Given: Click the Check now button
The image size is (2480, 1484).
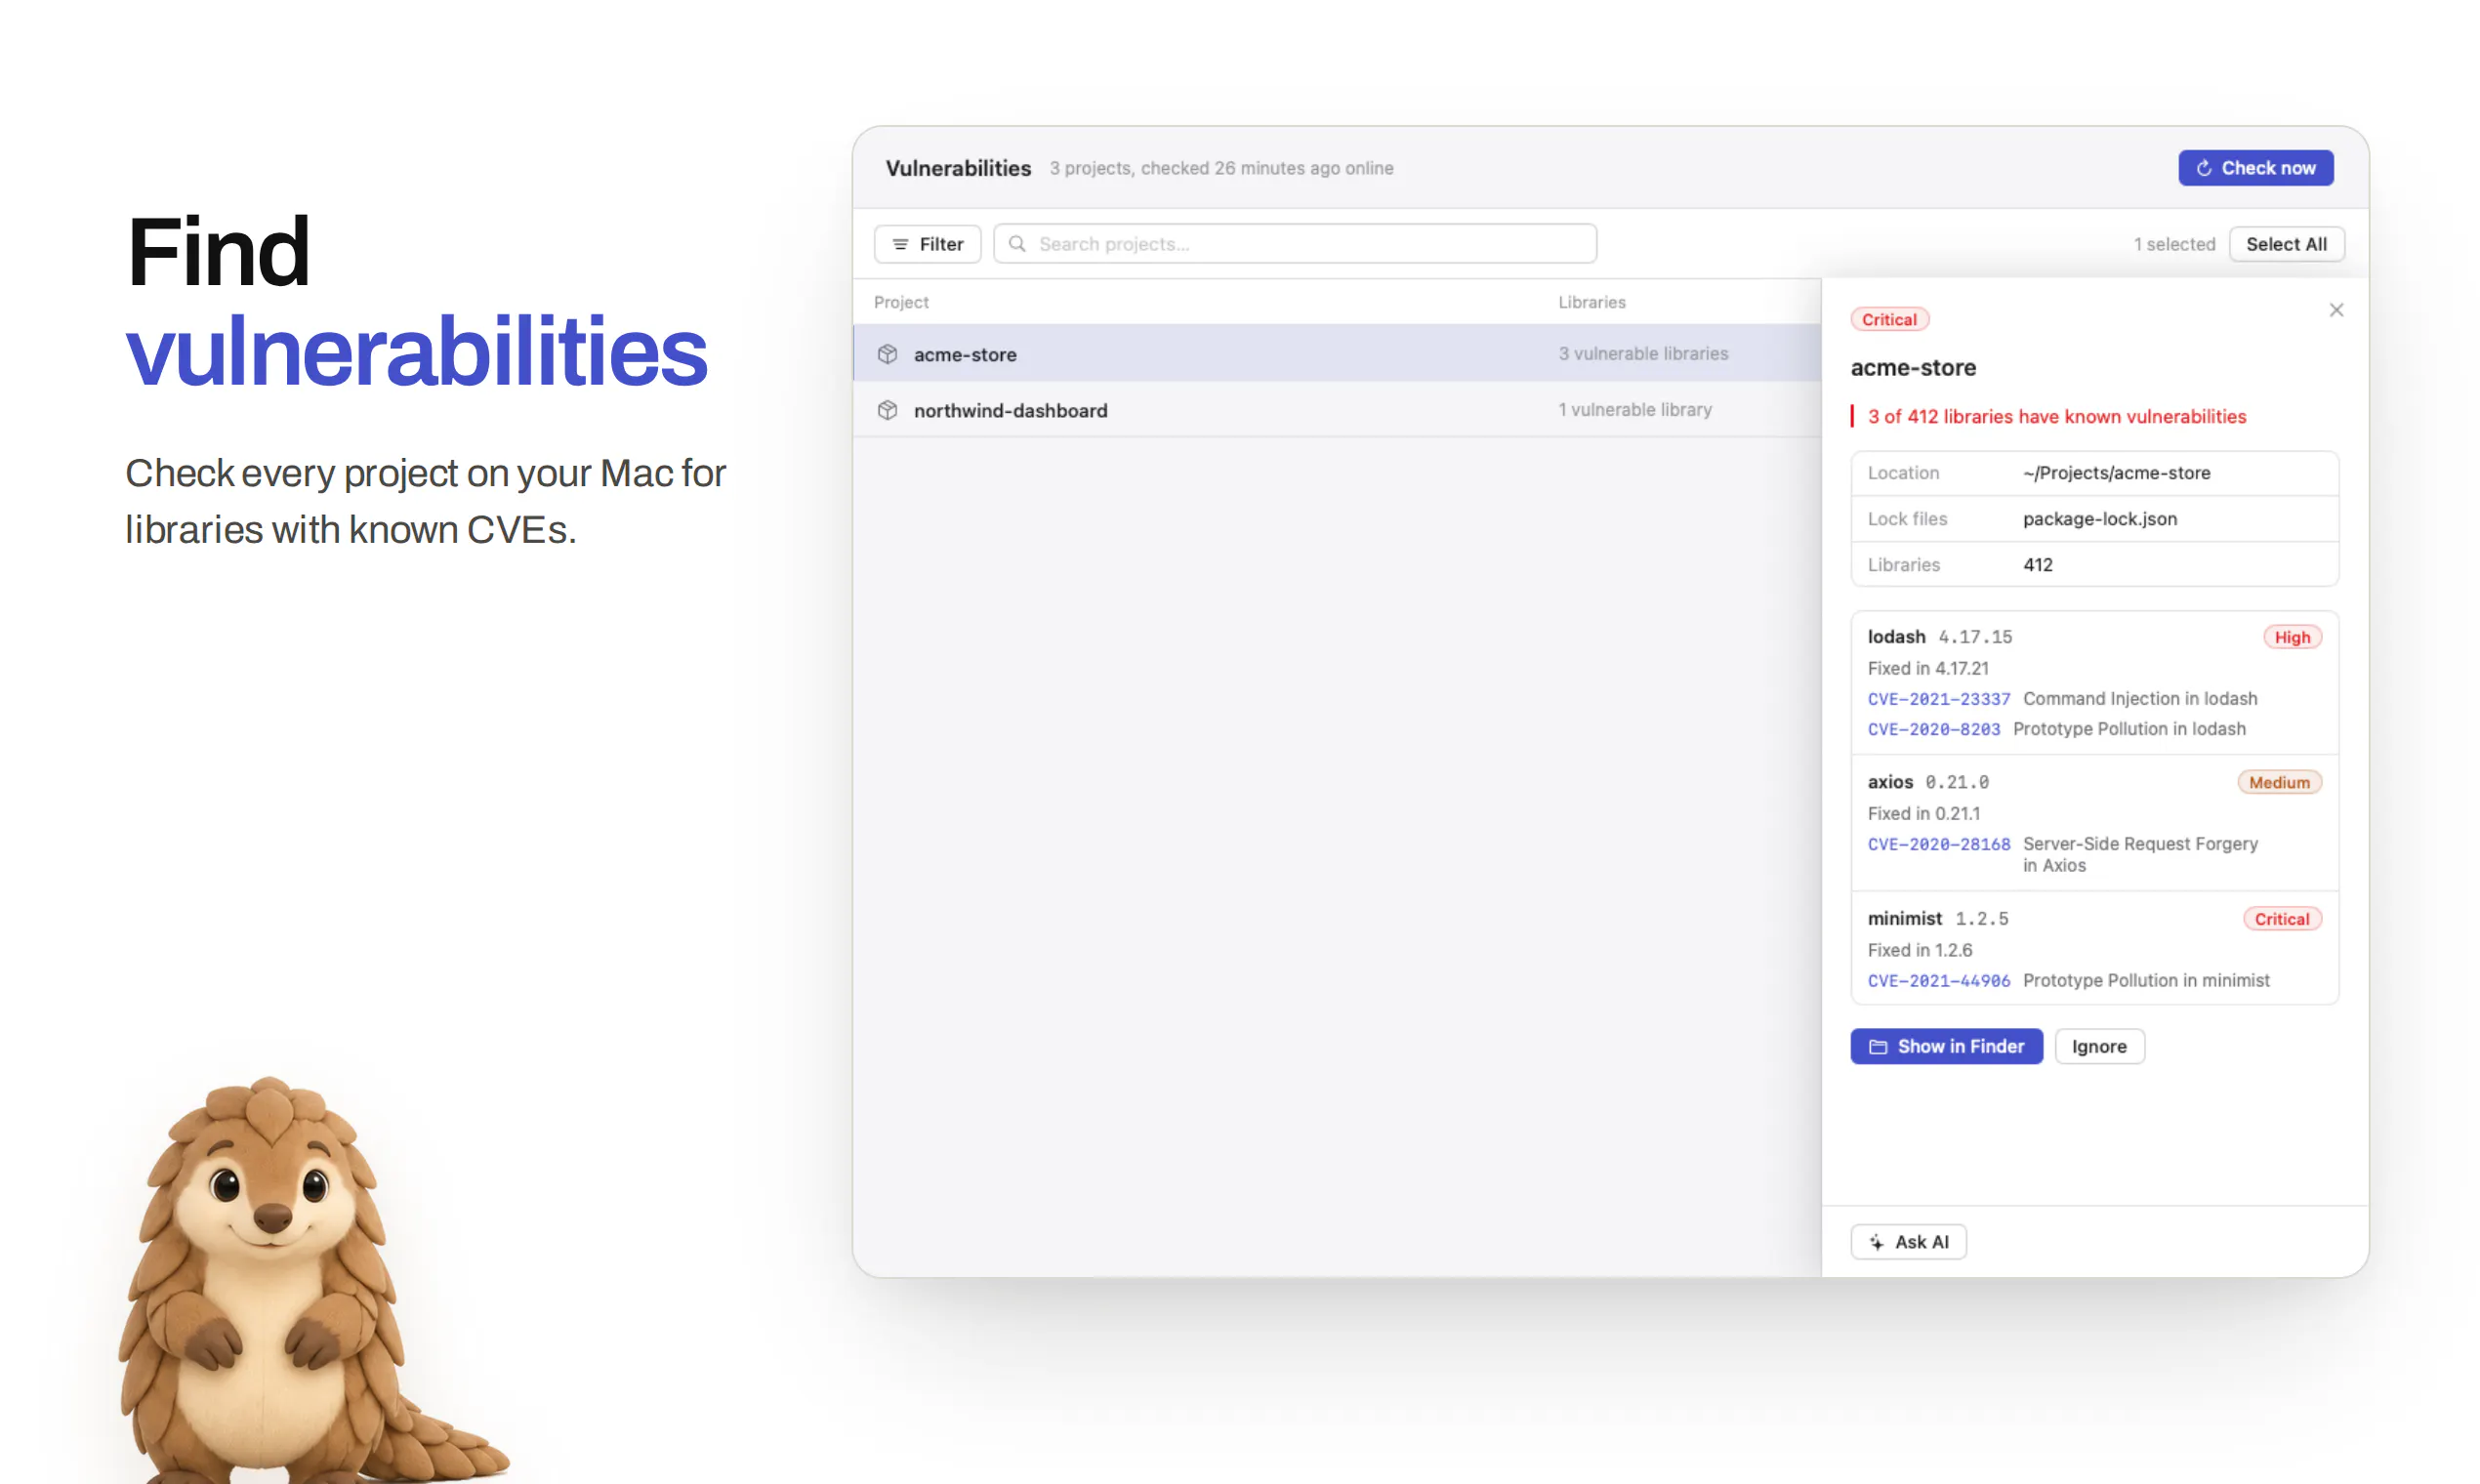Looking at the screenshot, I should click(x=2255, y=168).
